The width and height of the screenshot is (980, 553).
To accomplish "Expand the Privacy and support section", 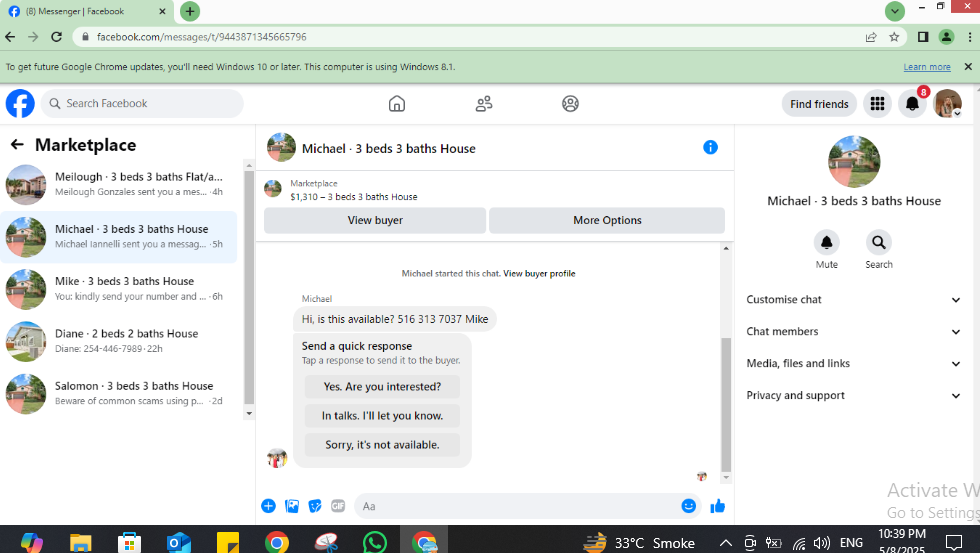I will [853, 395].
